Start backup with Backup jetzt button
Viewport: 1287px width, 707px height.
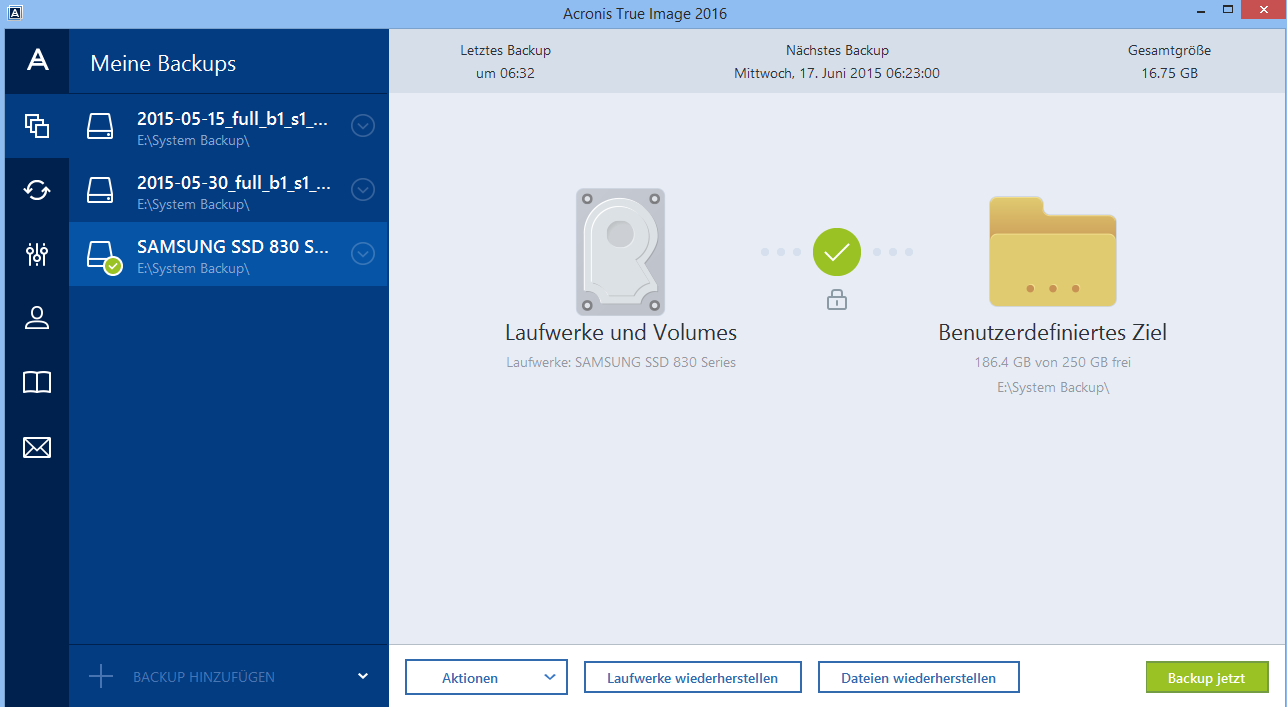coord(1206,677)
